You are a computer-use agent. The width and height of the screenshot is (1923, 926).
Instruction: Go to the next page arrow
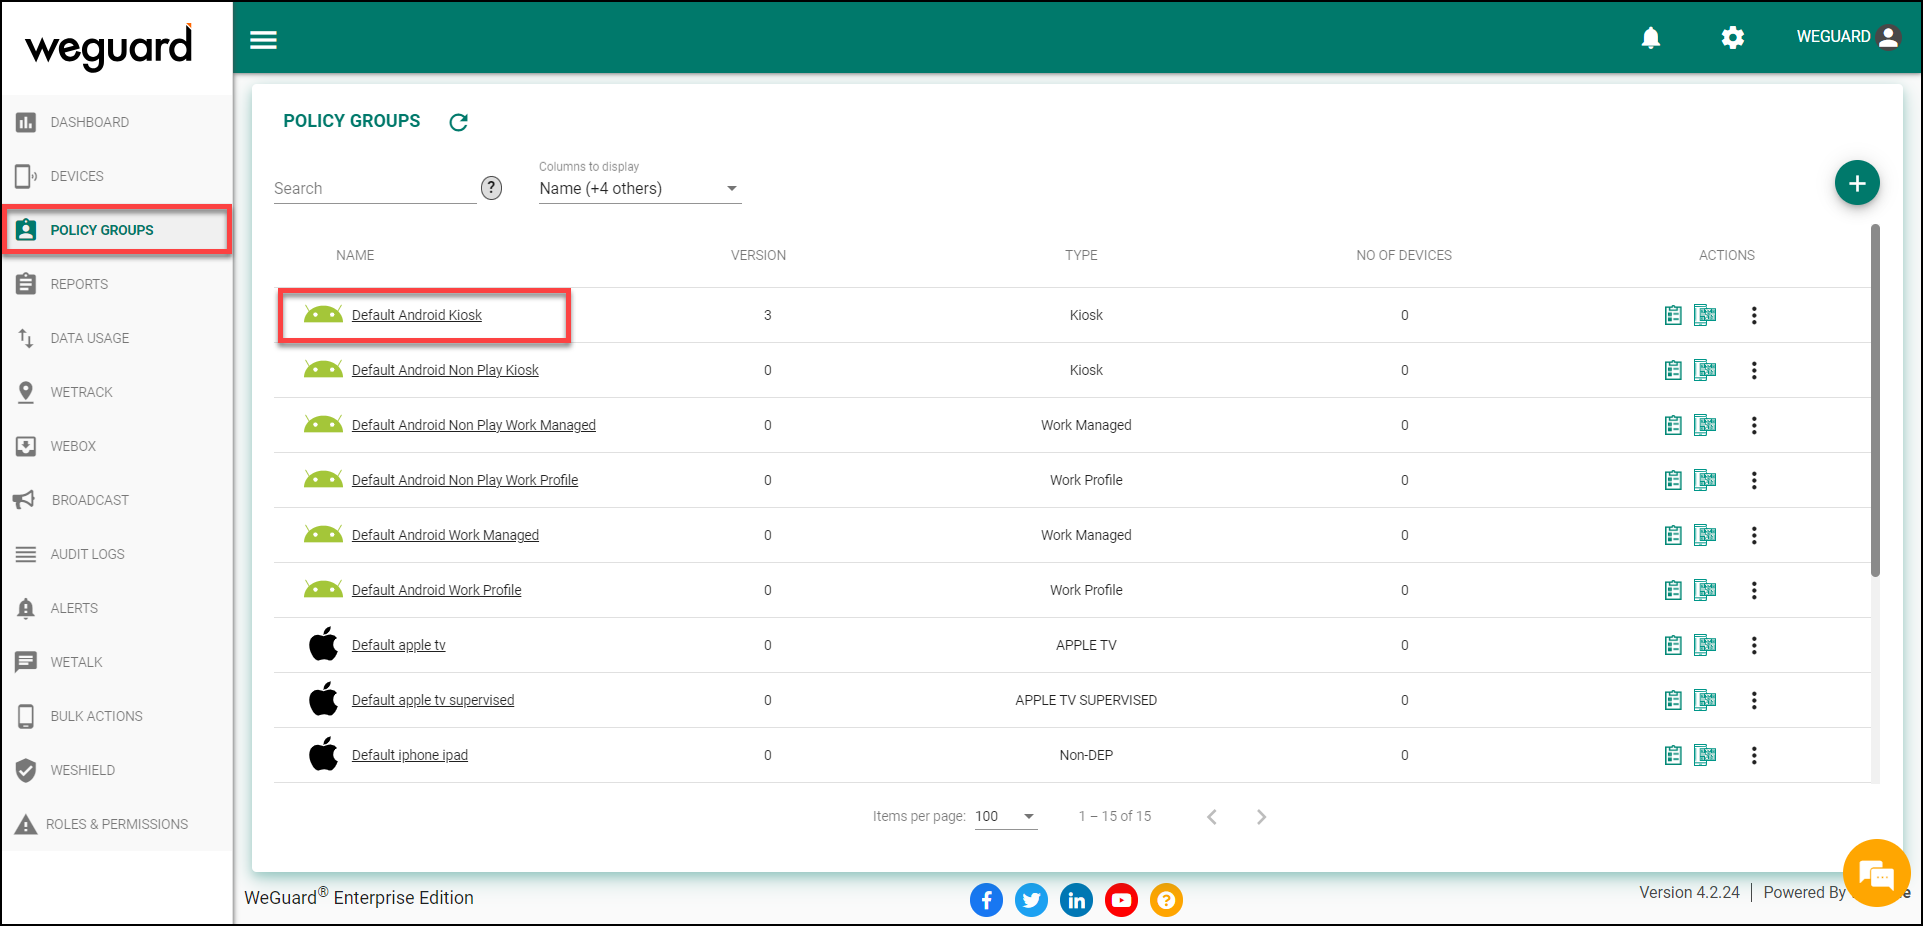click(x=1261, y=817)
